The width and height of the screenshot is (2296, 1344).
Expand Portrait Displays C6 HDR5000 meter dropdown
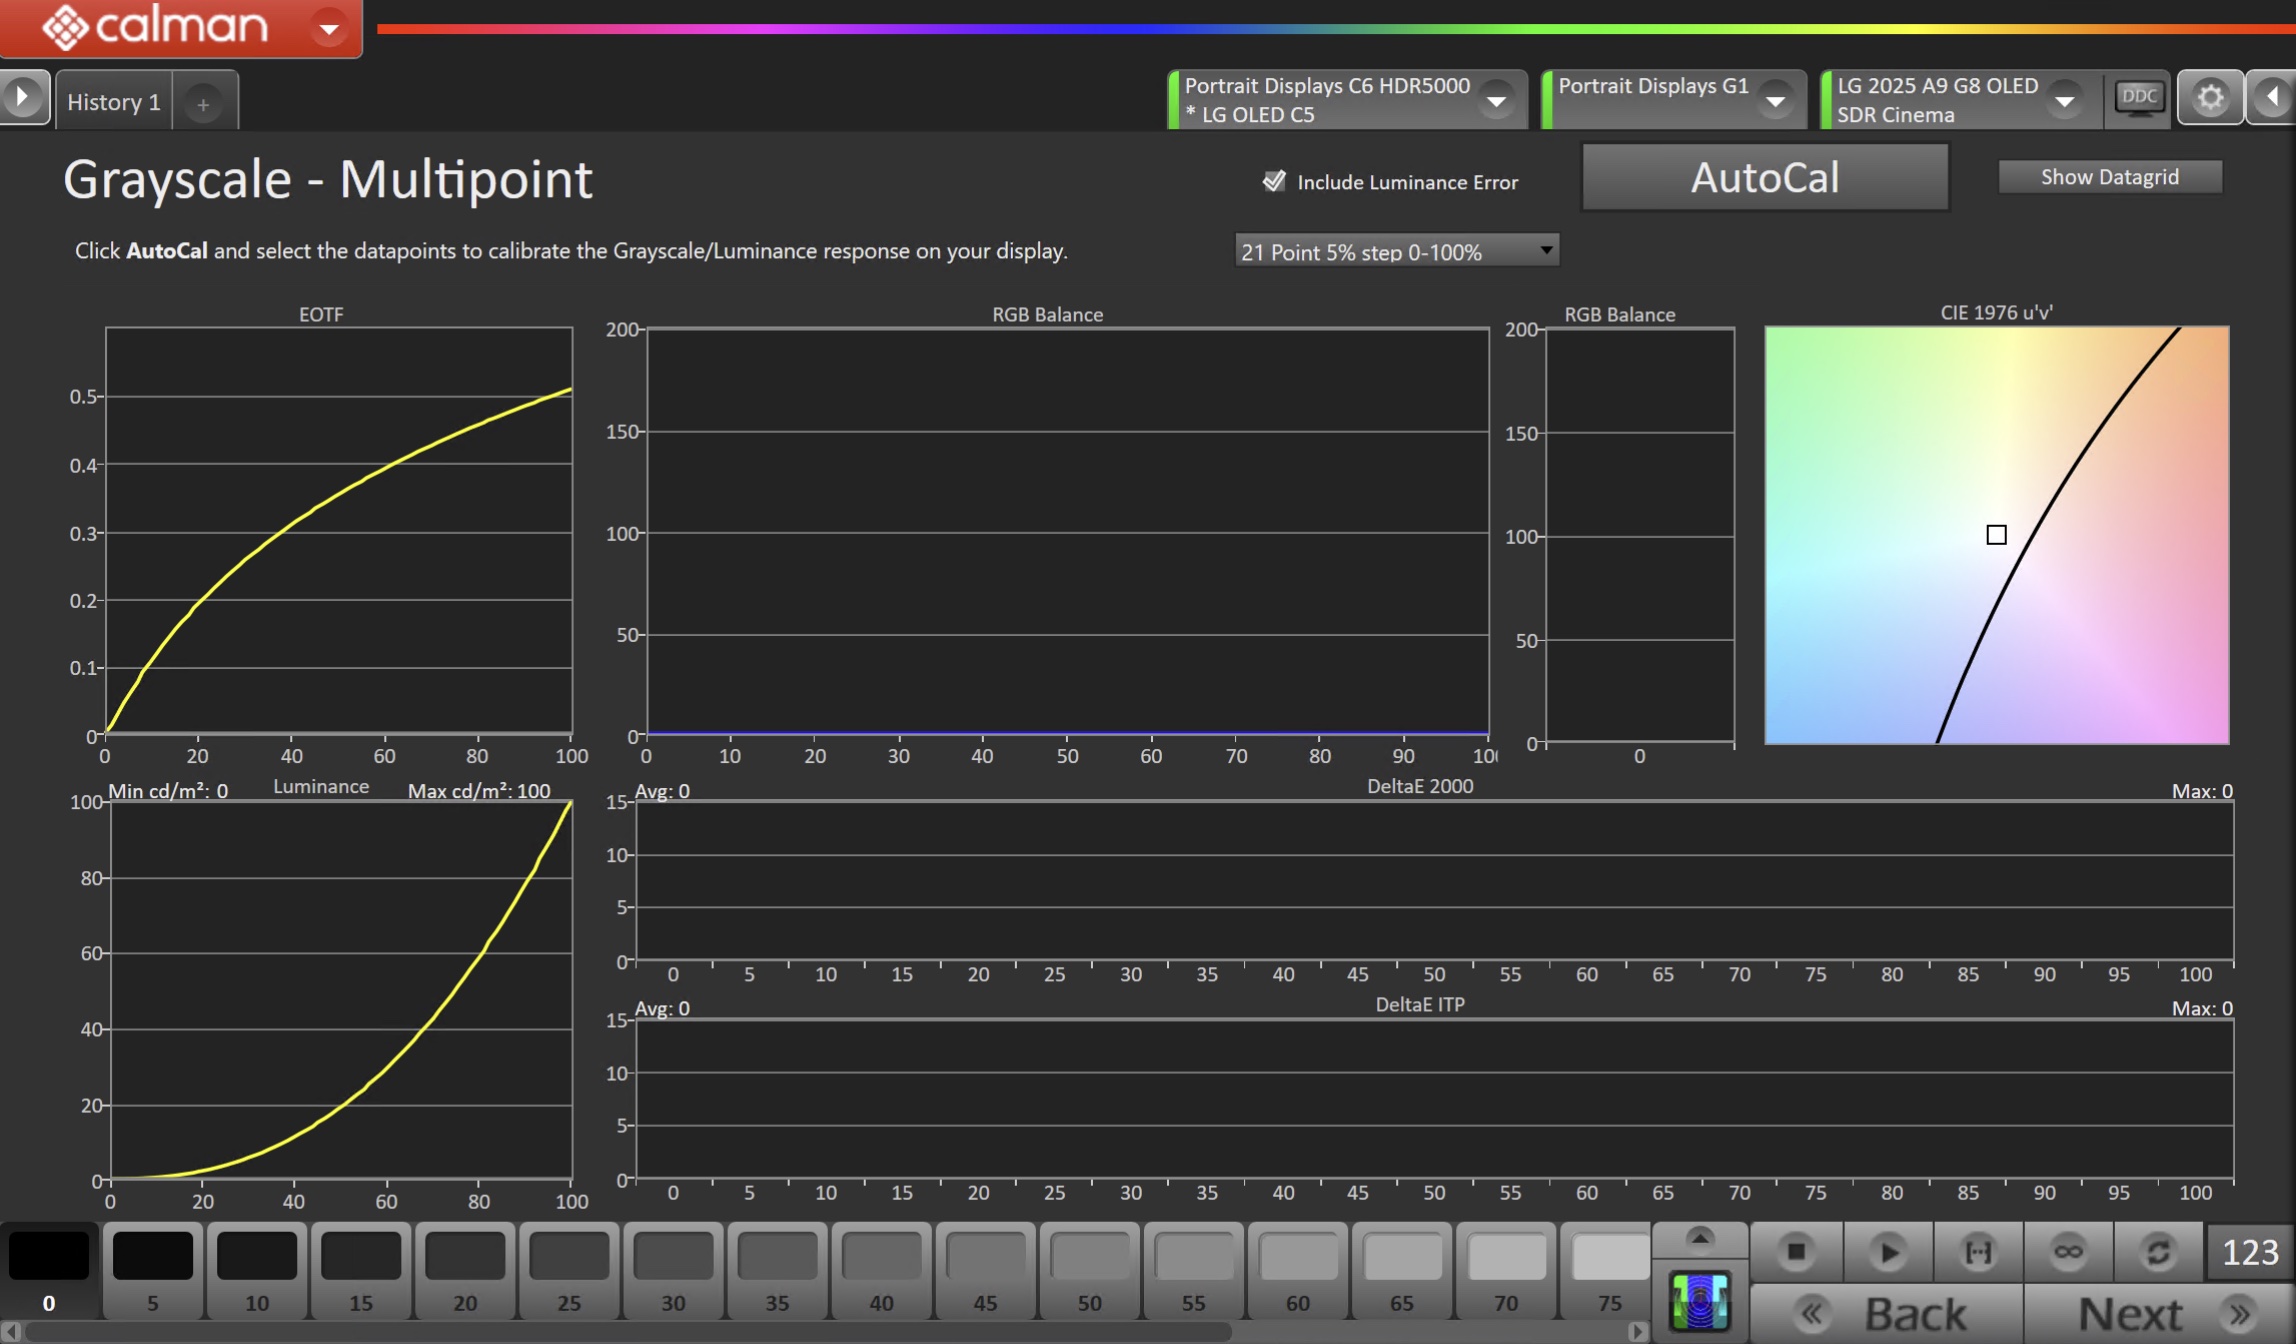click(1496, 100)
